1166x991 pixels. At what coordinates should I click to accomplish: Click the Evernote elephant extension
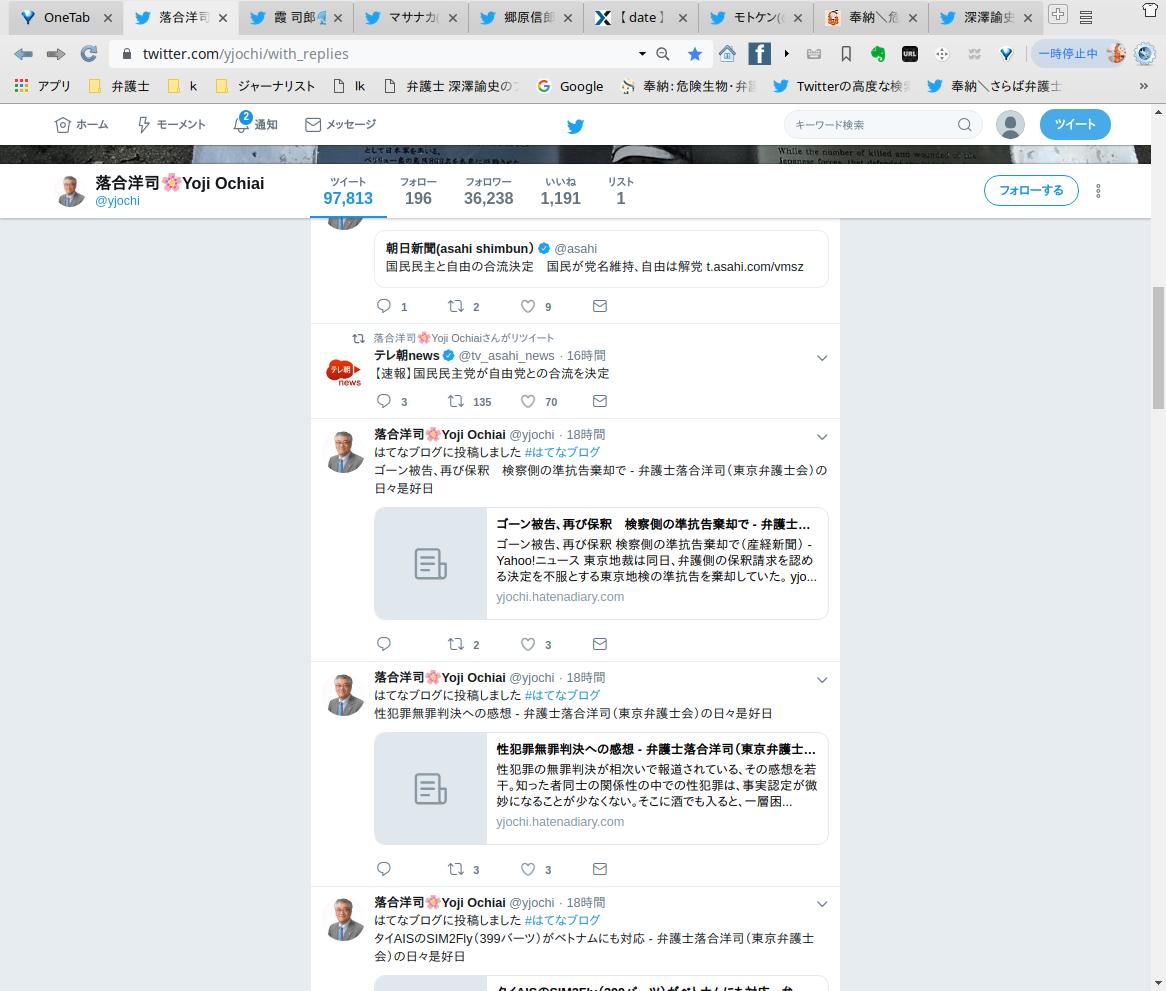click(878, 54)
